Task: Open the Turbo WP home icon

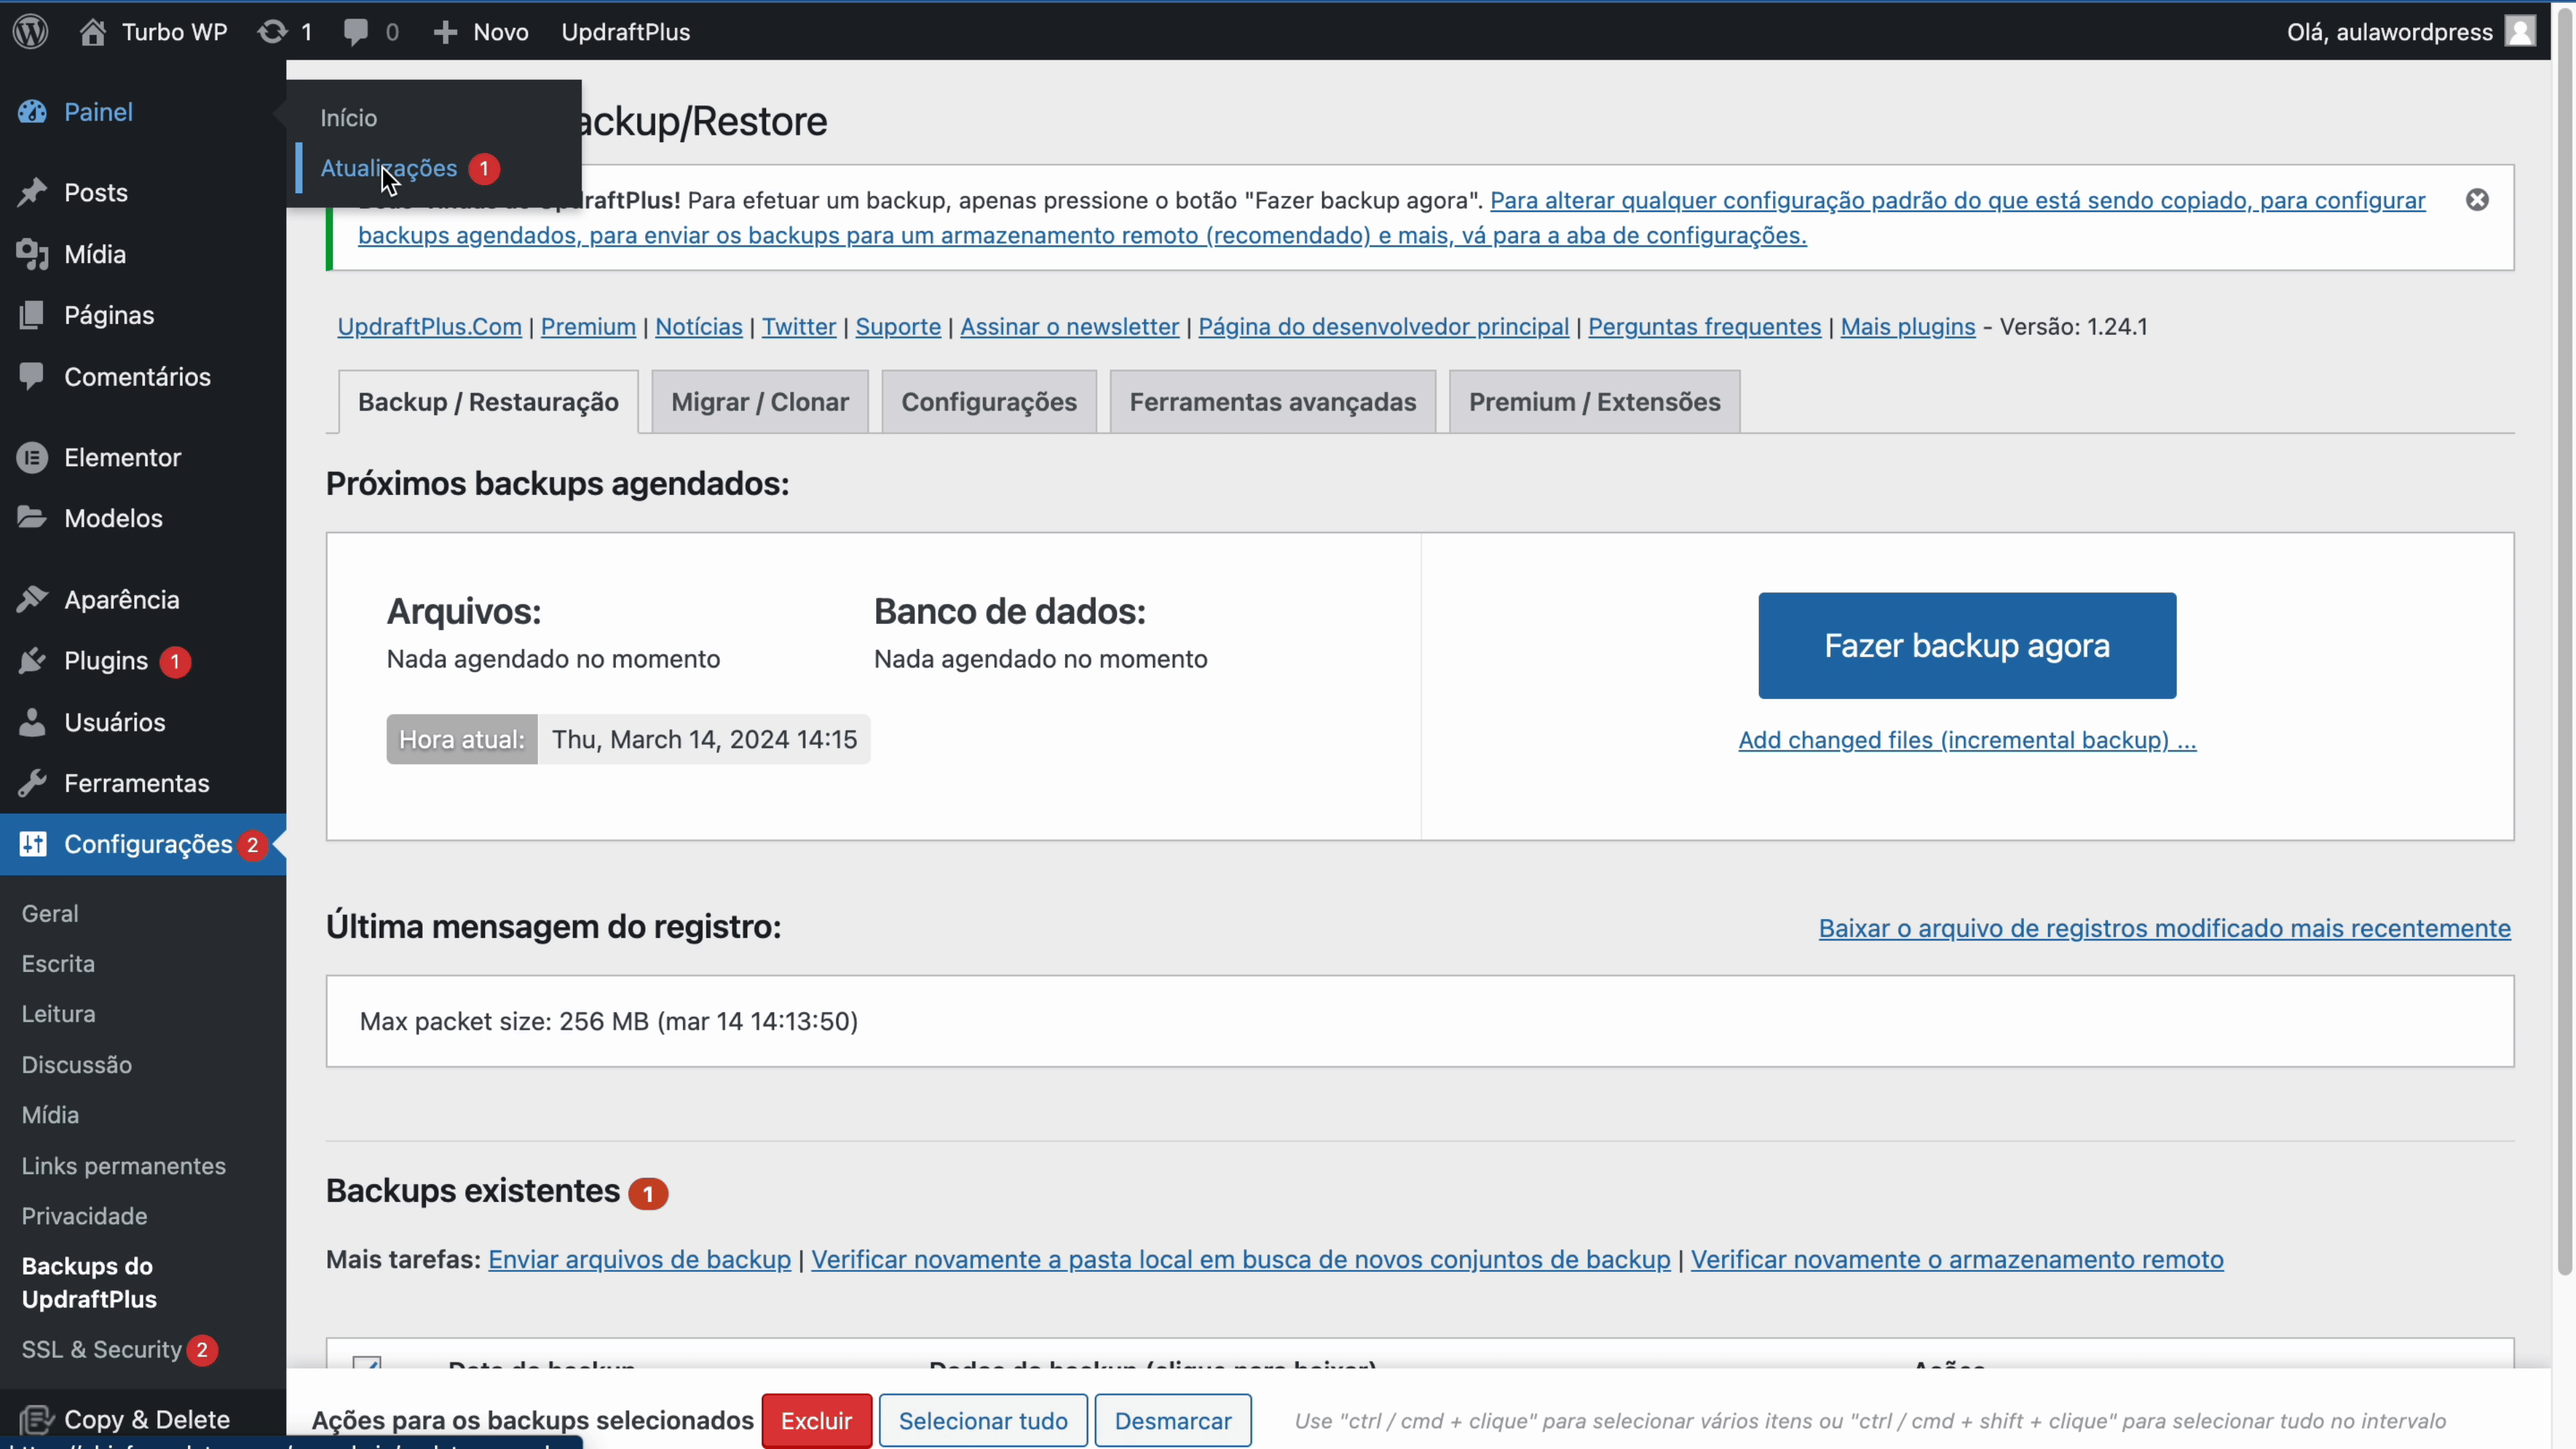Action: coord(93,32)
